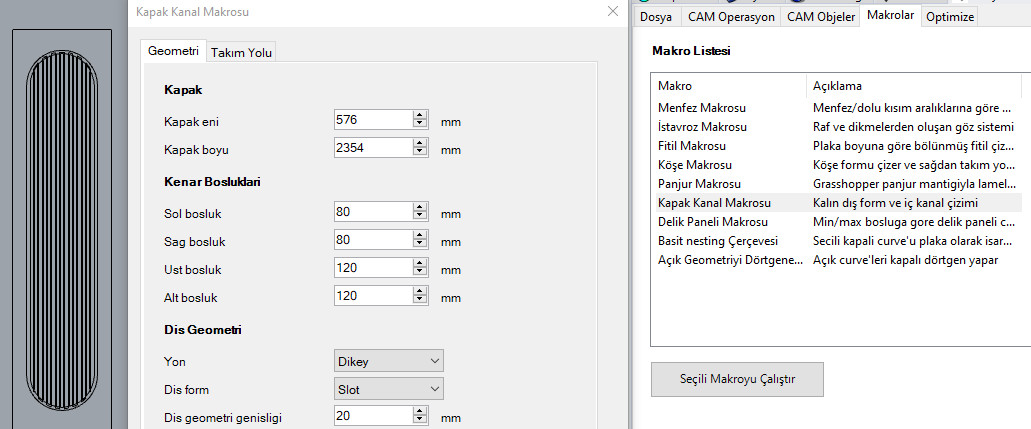
Task: Increase Kapak boyu with up arrow
Action: 420,143
